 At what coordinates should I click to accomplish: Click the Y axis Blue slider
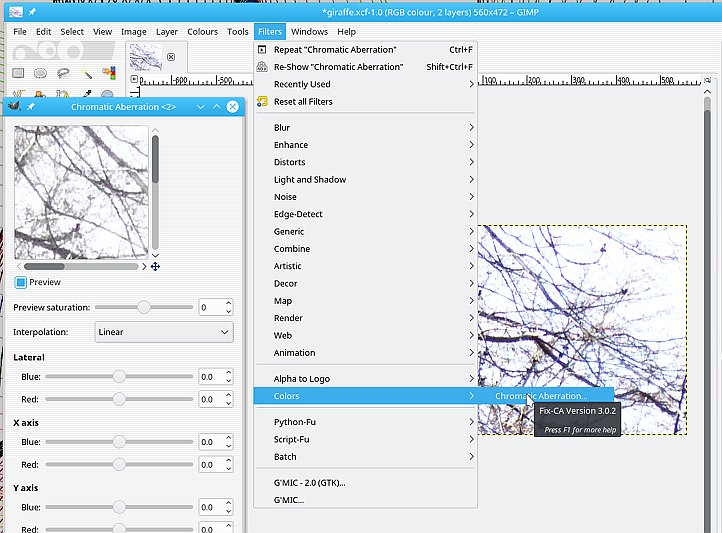point(119,507)
